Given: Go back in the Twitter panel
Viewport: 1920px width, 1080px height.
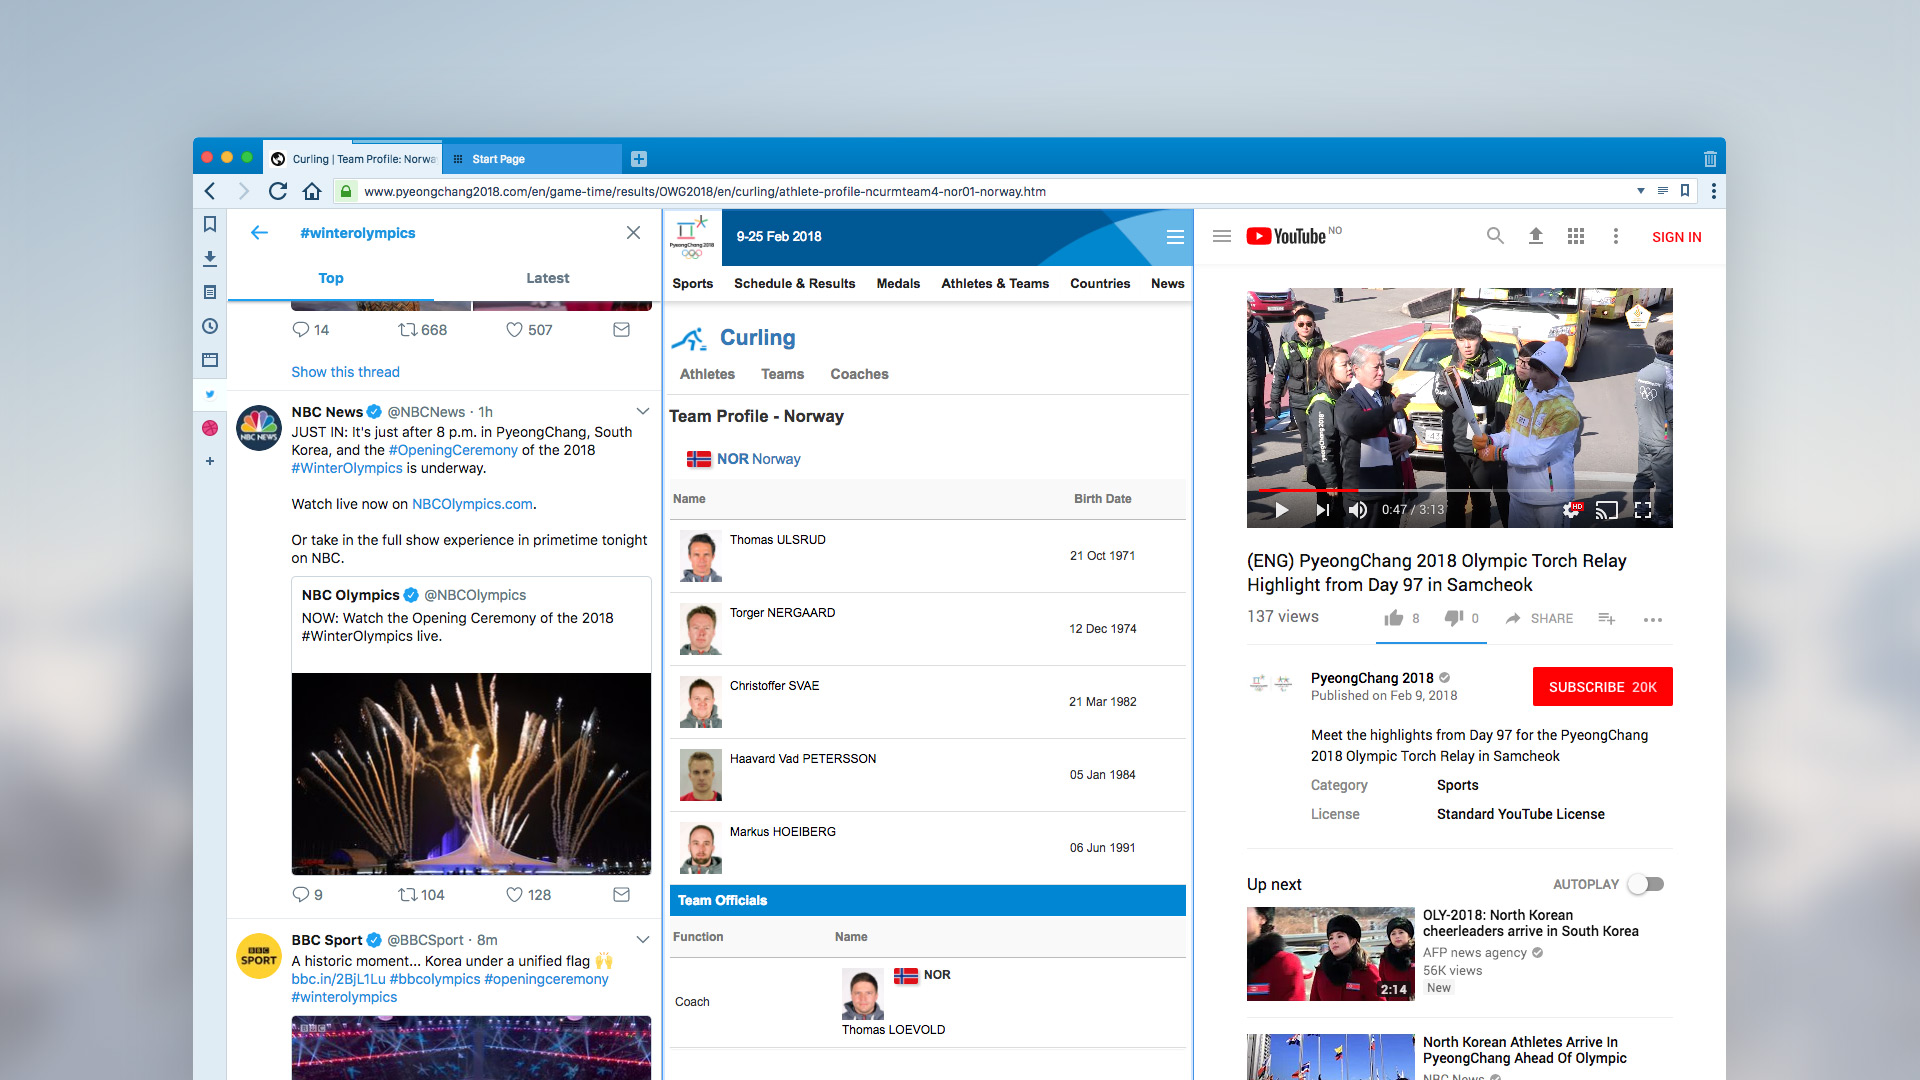Looking at the screenshot, I should (x=259, y=233).
